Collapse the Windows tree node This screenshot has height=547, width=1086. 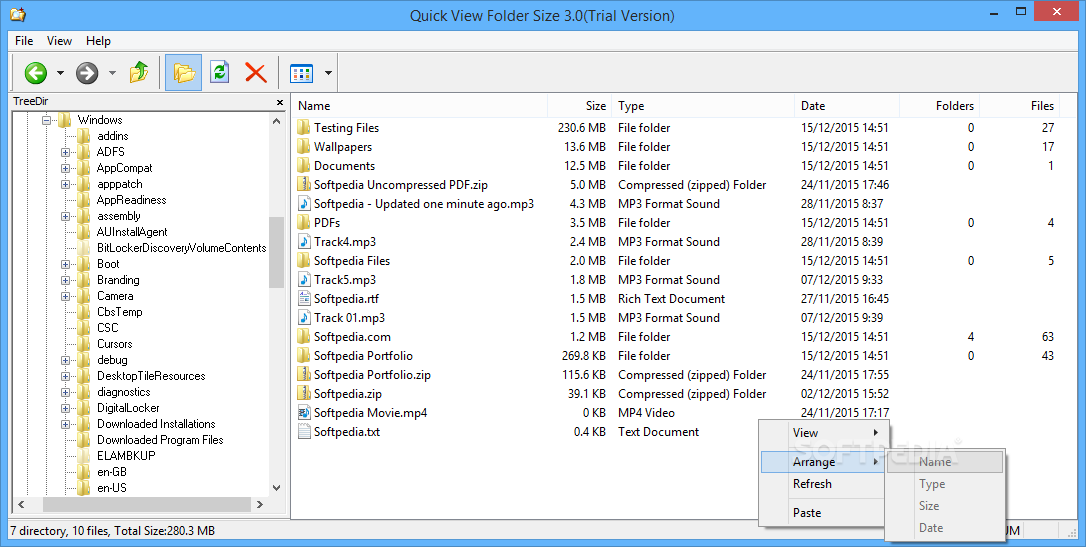[x=46, y=120]
